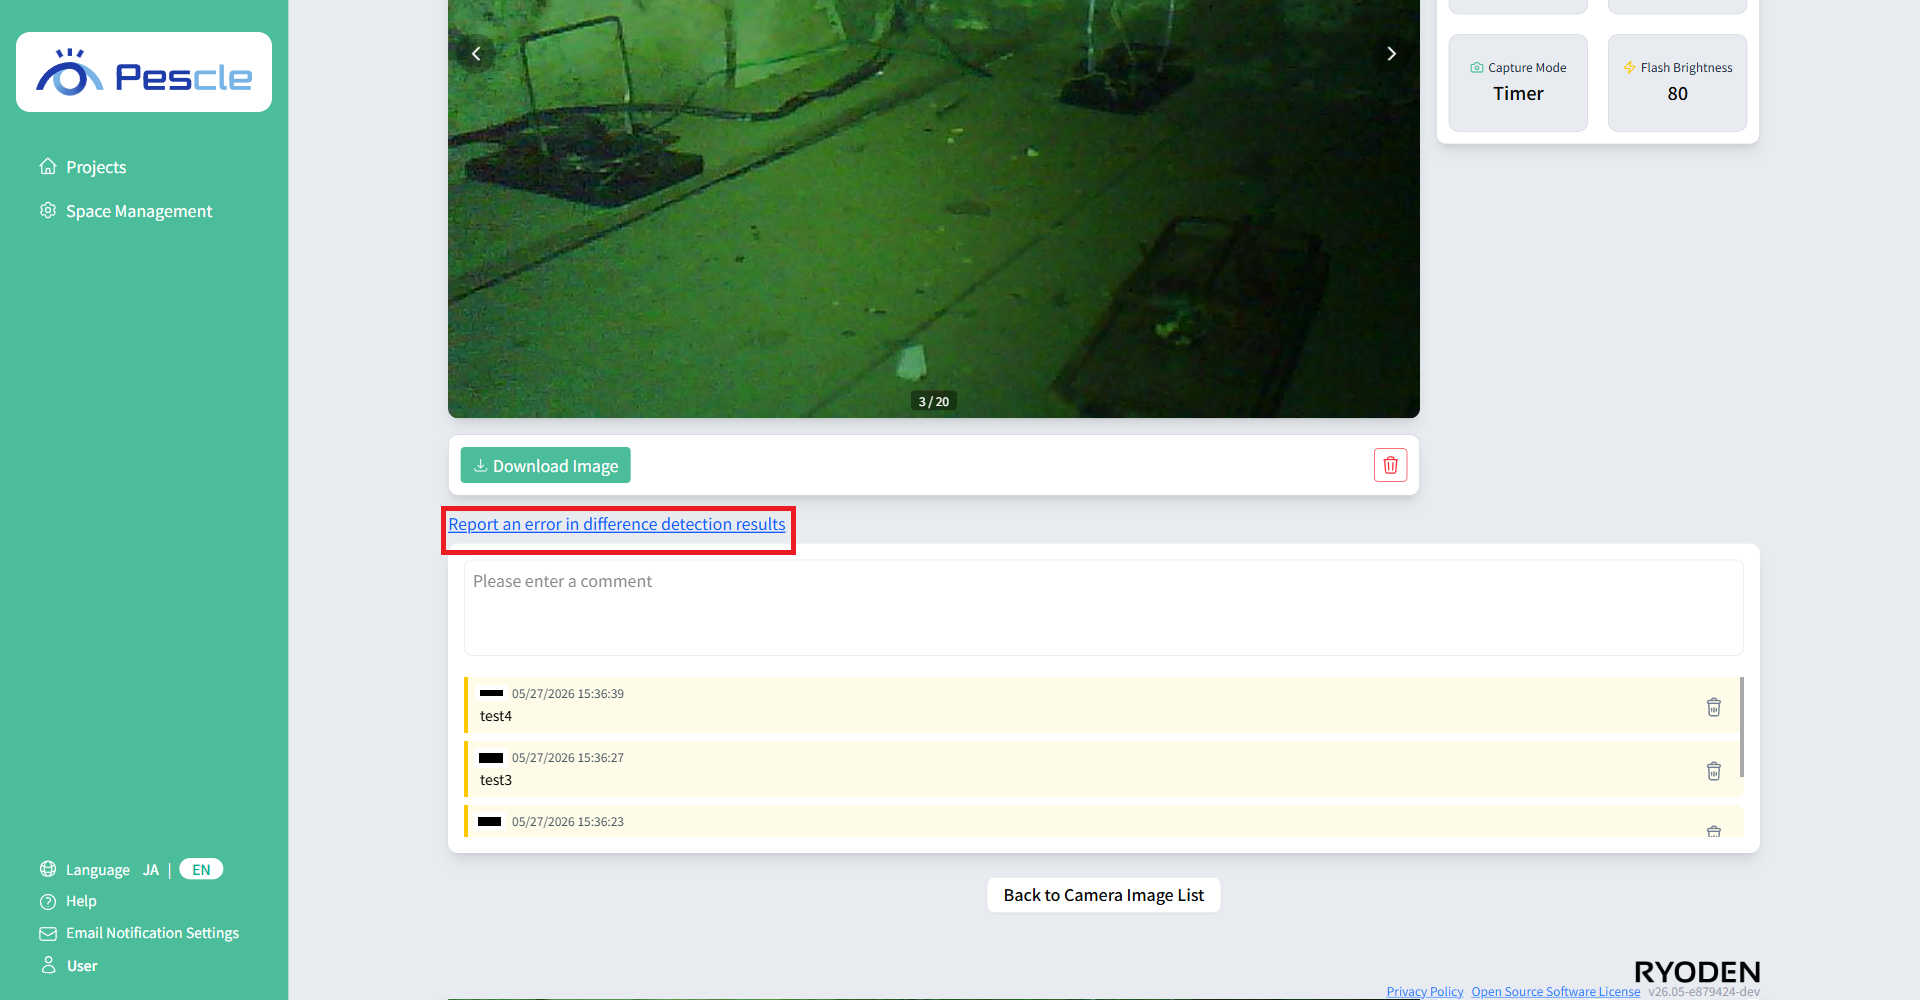Delete the current image with red trash icon
1920x1000 pixels.
(x=1390, y=465)
